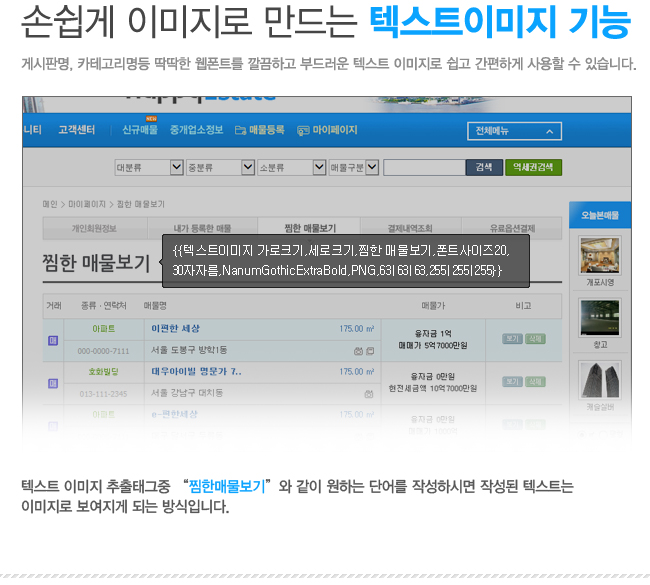Open the 소분류 dropdown
This screenshot has height=585, width=650.
(291, 167)
